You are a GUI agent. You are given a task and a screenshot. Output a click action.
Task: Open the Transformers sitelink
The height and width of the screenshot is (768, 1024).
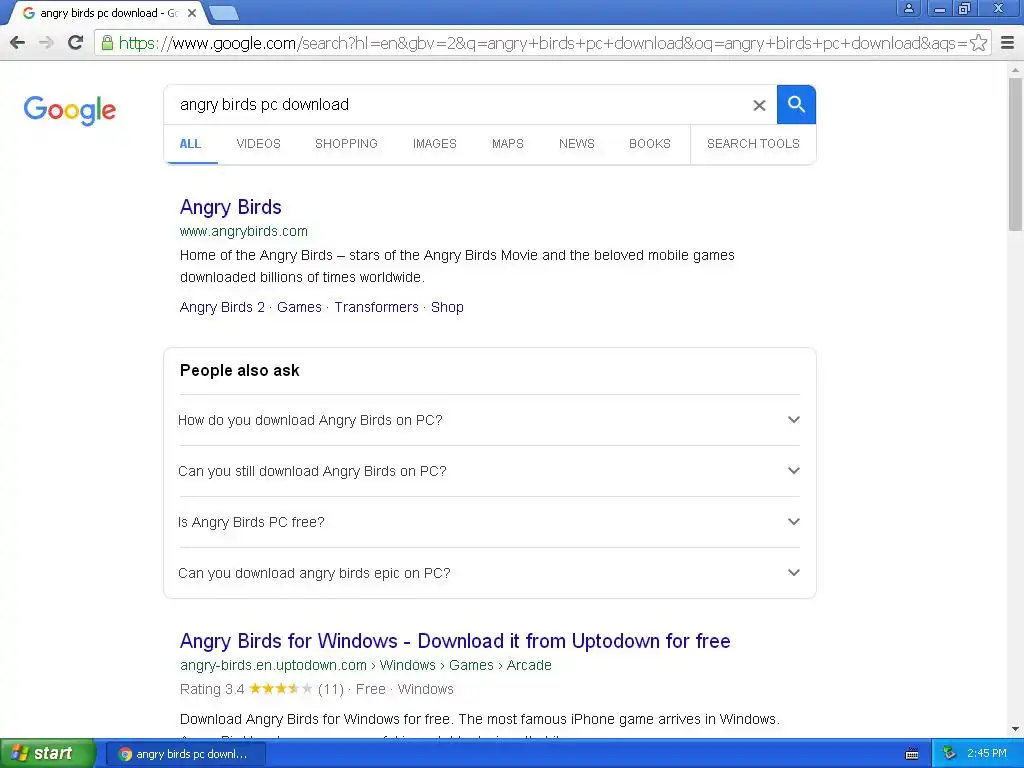[376, 307]
